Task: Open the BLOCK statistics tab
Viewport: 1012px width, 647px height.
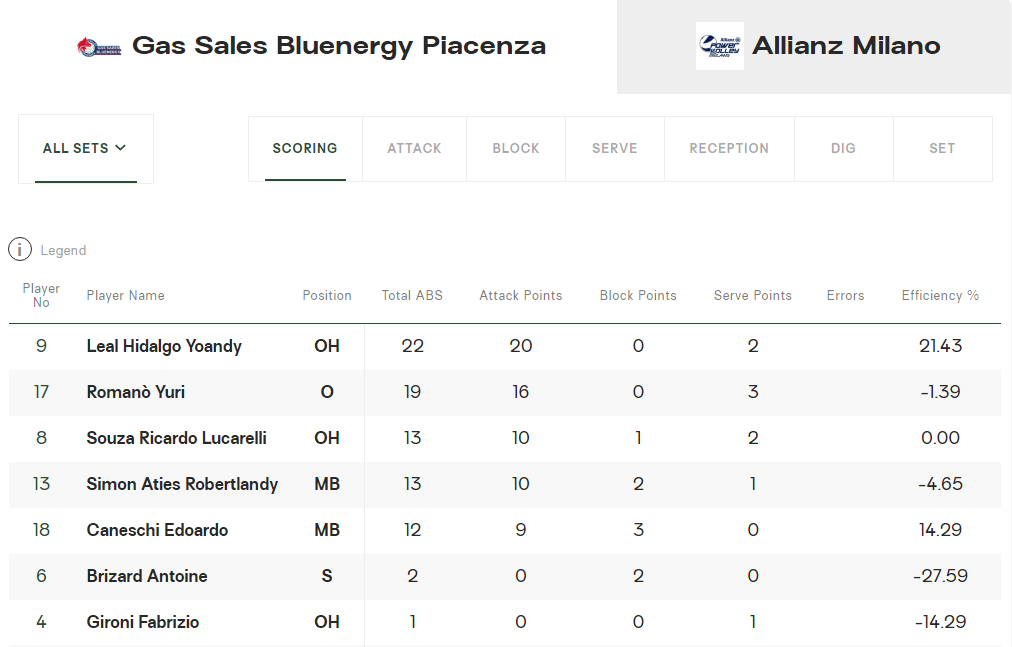Action: tap(516, 148)
